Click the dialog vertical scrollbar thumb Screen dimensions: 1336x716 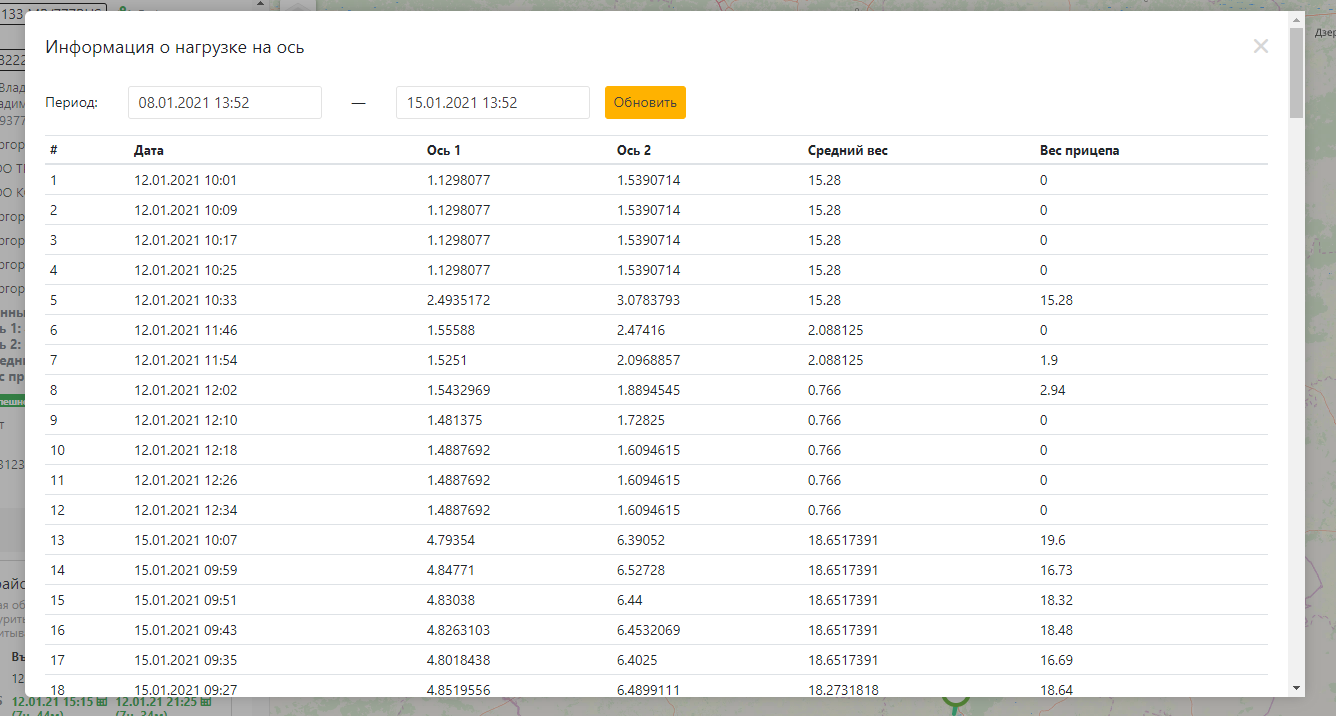click(x=1297, y=72)
